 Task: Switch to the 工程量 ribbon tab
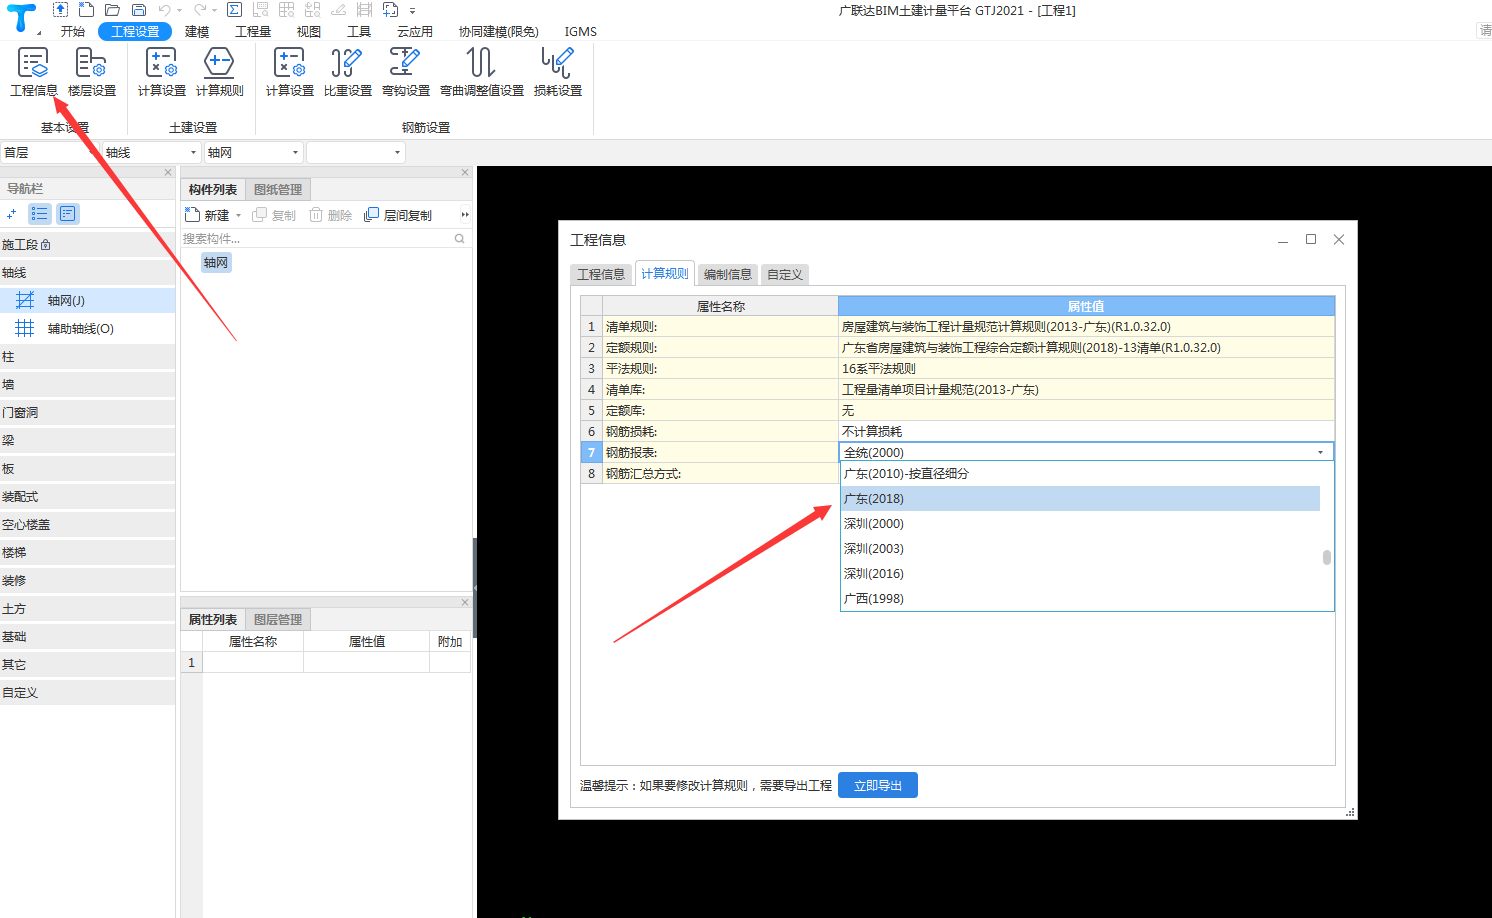click(253, 32)
